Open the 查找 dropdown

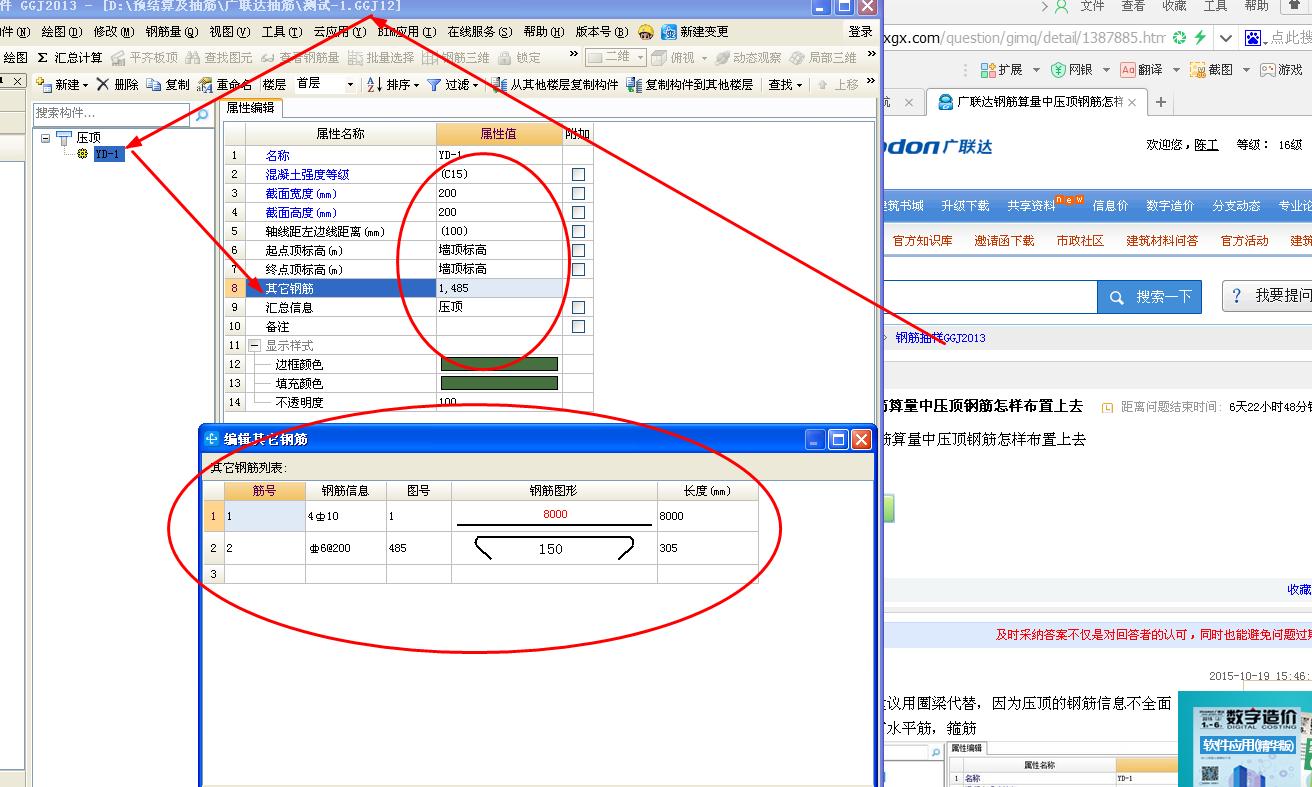800,85
